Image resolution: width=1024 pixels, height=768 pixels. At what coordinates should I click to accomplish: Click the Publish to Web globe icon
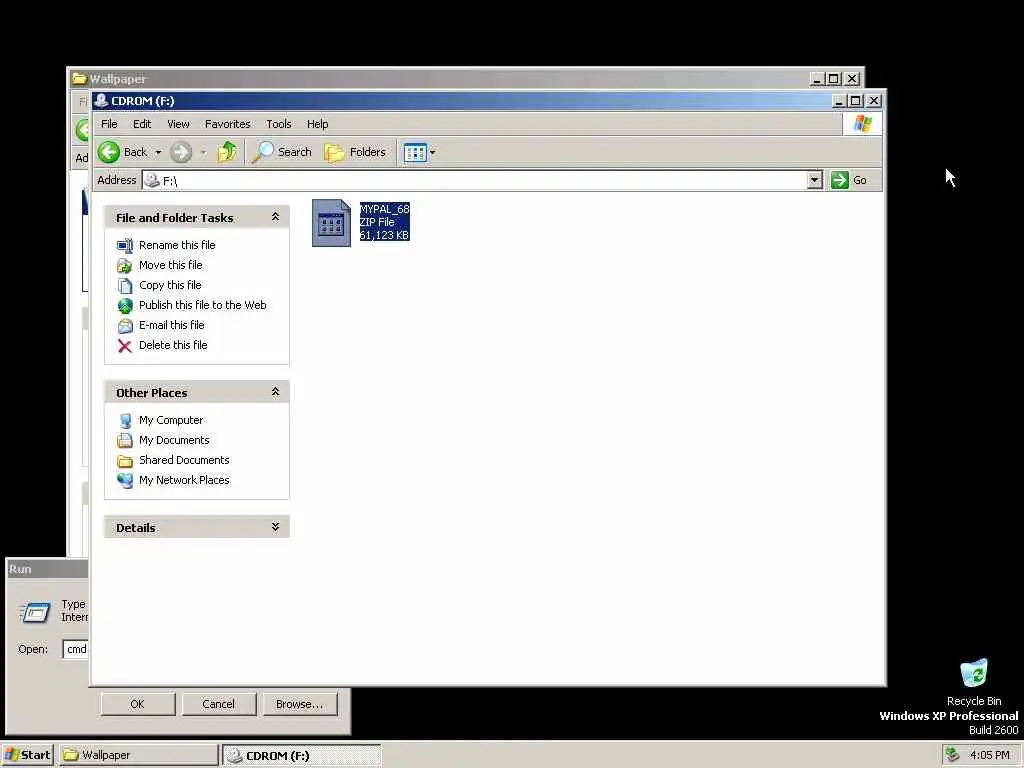pyautogui.click(x=125, y=306)
